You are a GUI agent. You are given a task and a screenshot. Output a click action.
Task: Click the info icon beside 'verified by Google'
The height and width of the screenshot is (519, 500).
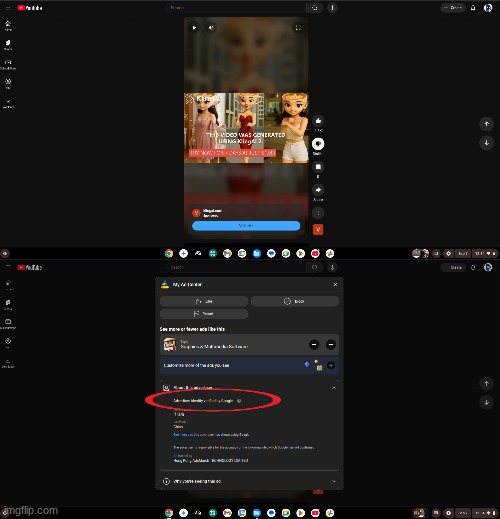coord(239,401)
